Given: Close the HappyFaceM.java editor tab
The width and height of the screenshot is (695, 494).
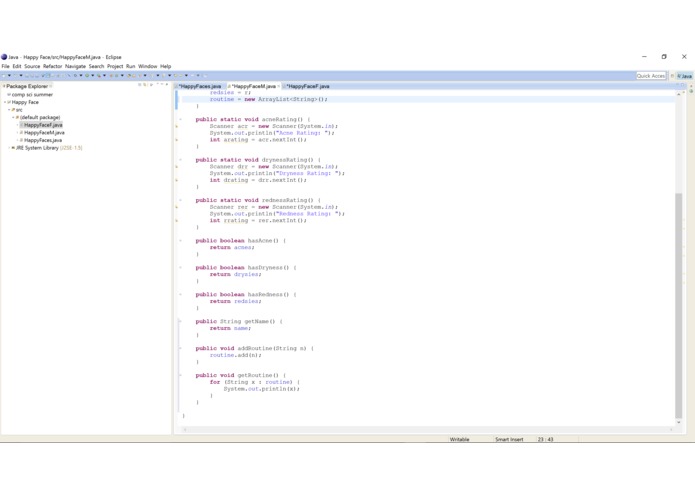Looking at the screenshot, I should click(x=278, y=86).
